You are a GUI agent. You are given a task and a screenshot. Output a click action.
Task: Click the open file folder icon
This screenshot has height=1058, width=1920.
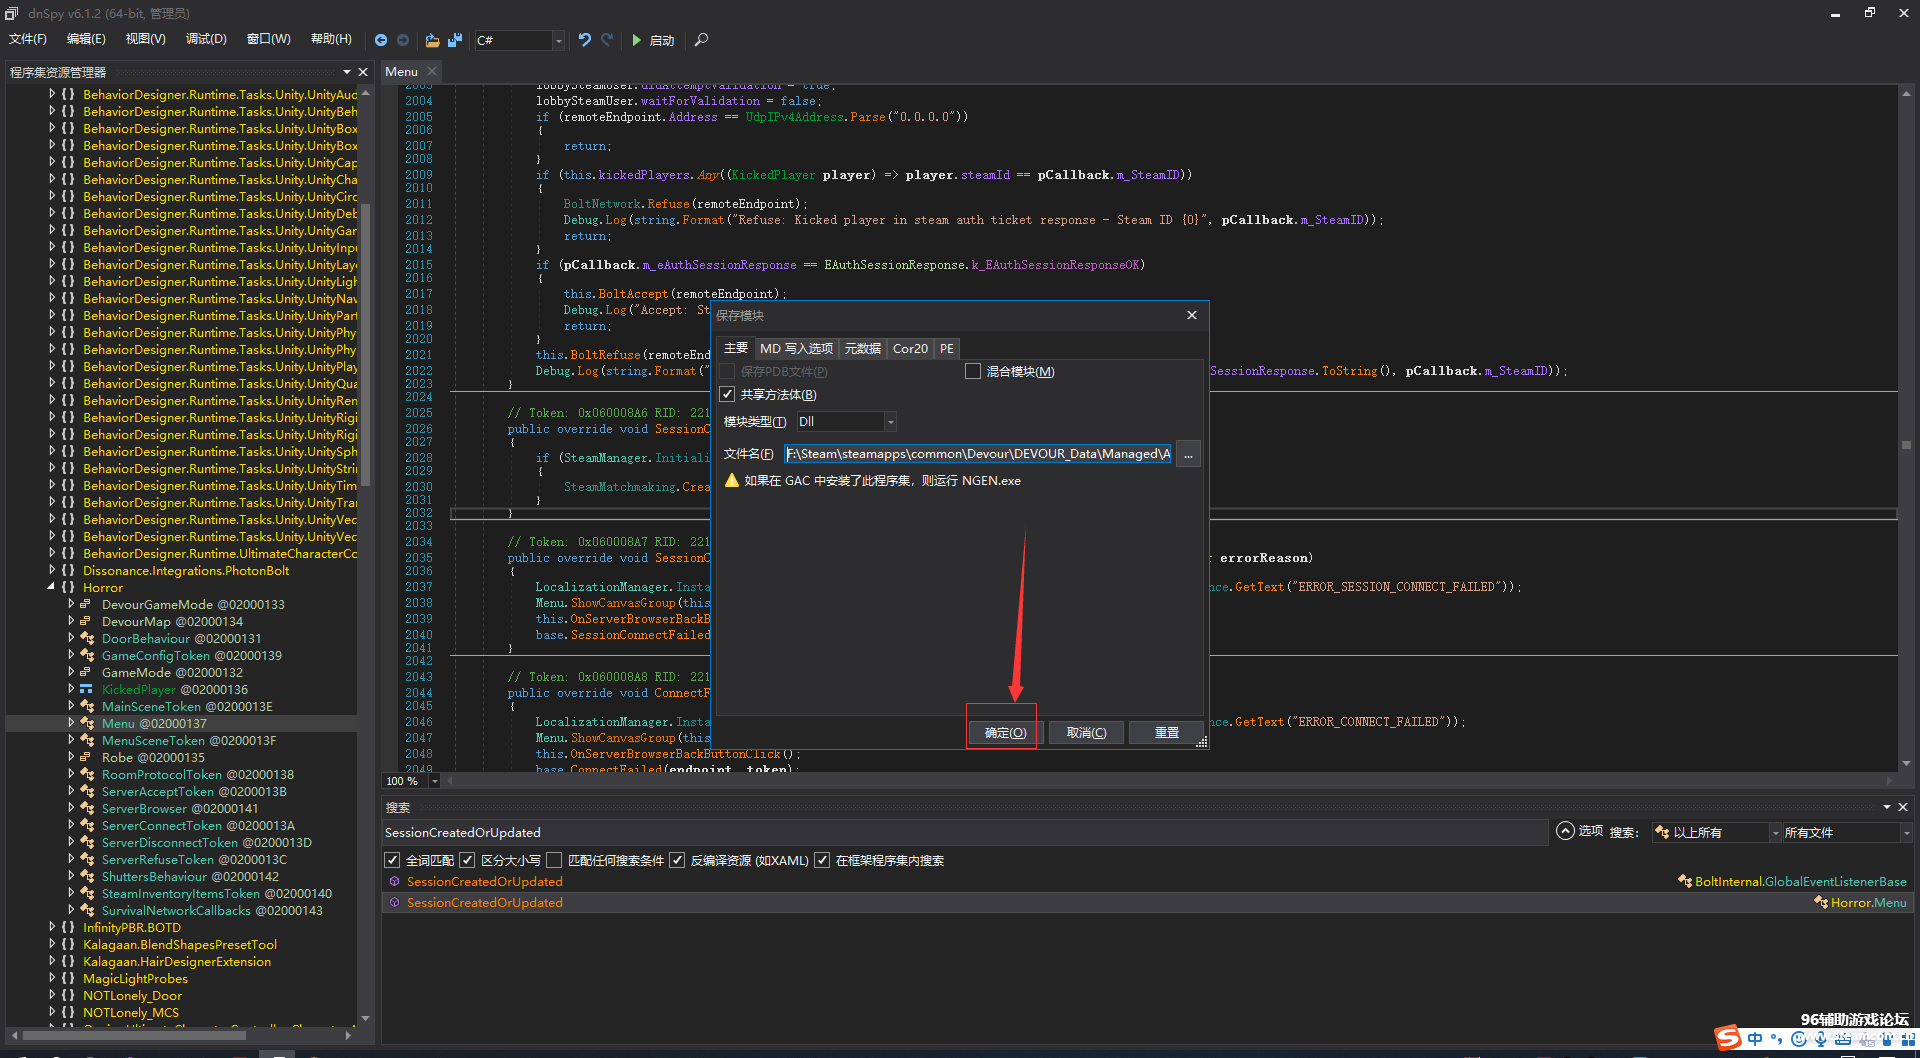click(x=432, y=40)
